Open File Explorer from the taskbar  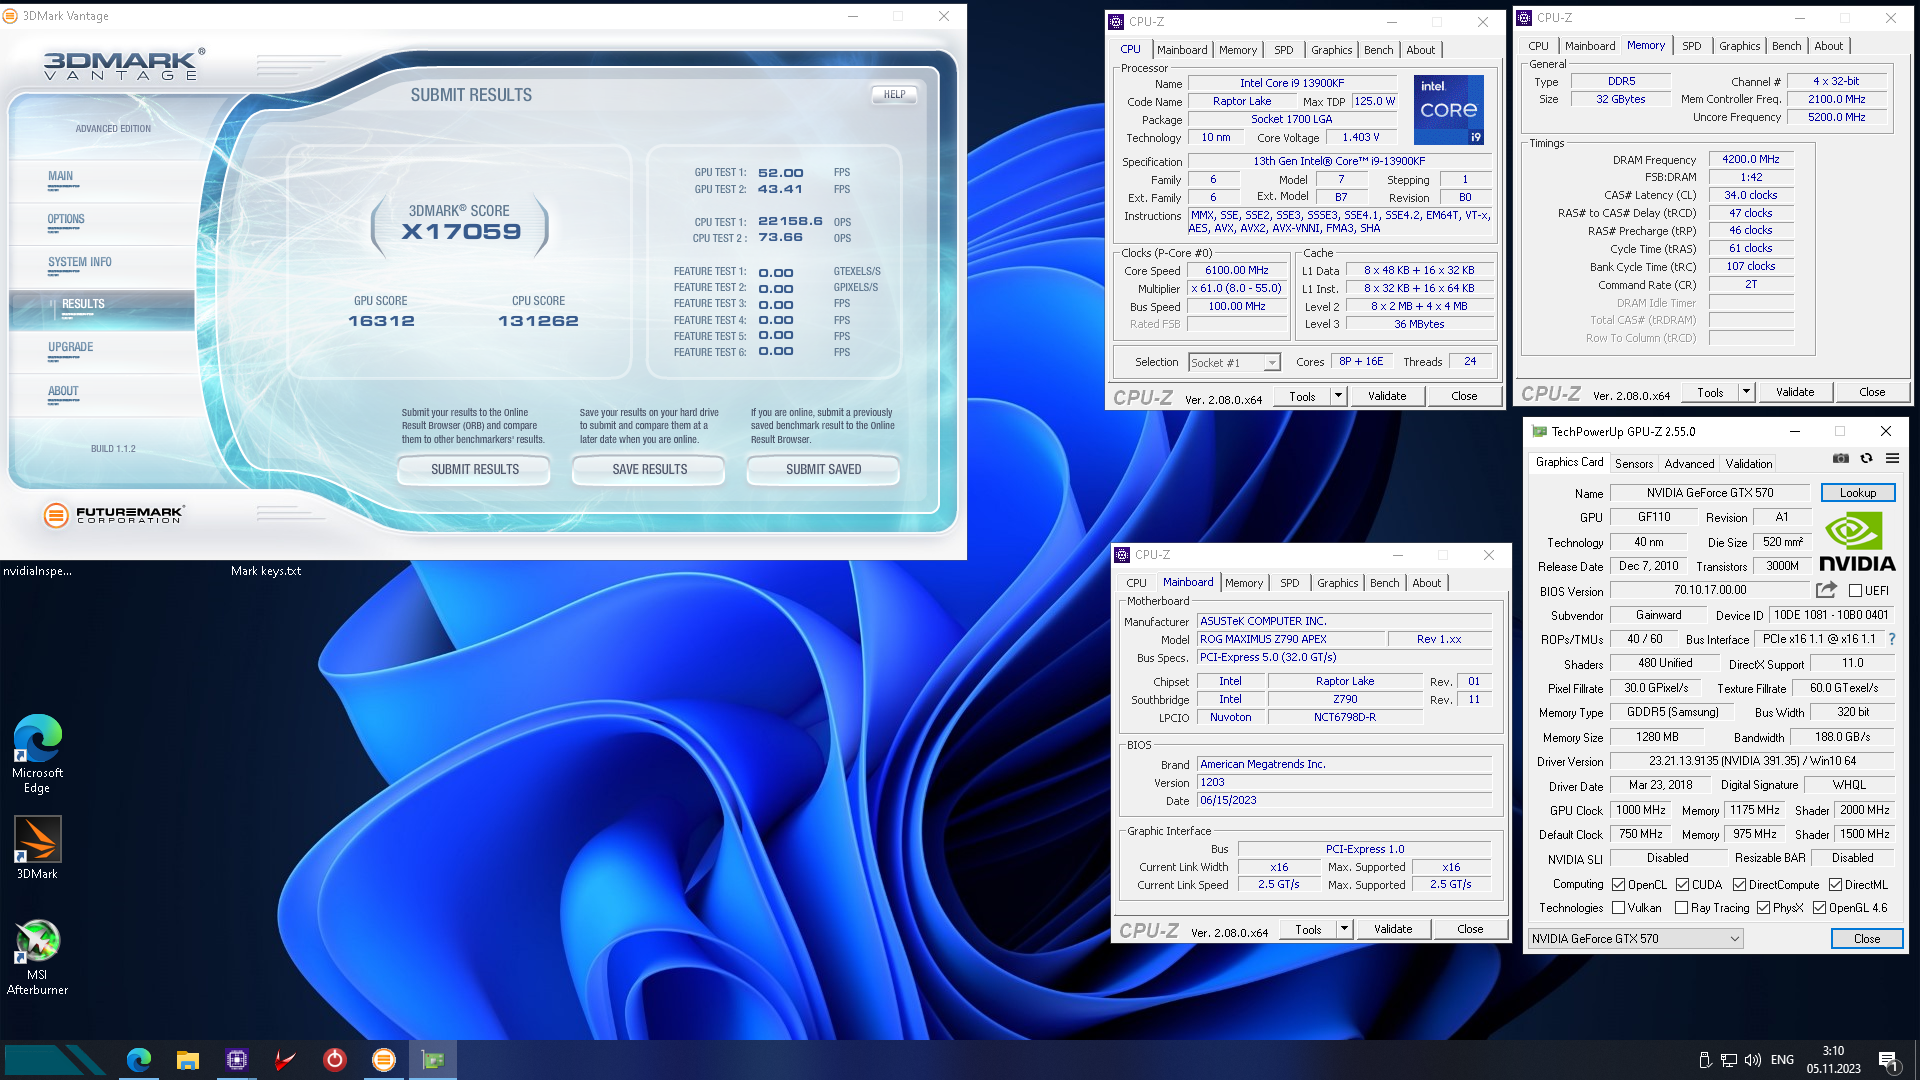pos(188,1060)
